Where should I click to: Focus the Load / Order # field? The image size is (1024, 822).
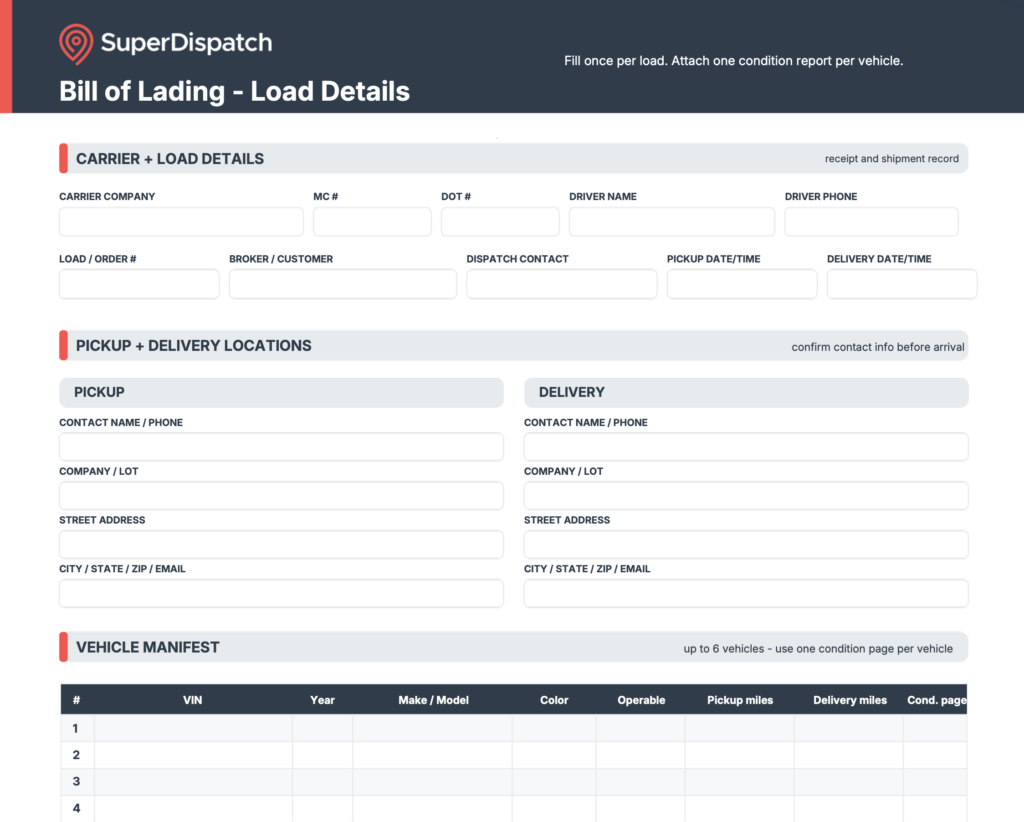click(x=139, y=284)
